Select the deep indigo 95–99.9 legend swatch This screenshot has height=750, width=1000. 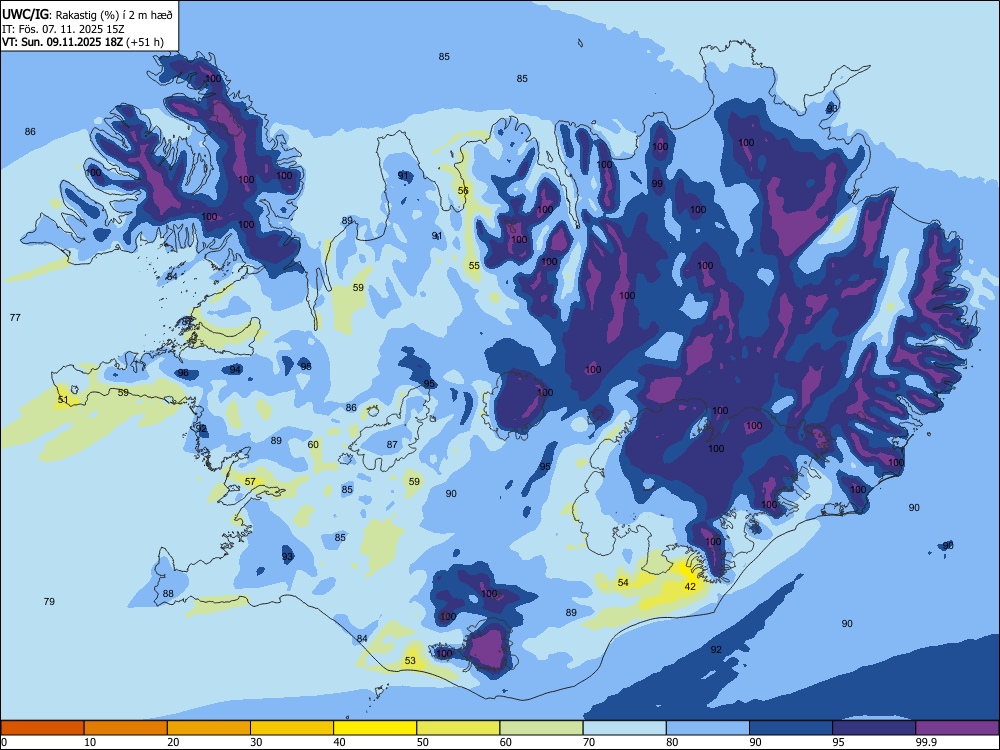coord(874,728)
